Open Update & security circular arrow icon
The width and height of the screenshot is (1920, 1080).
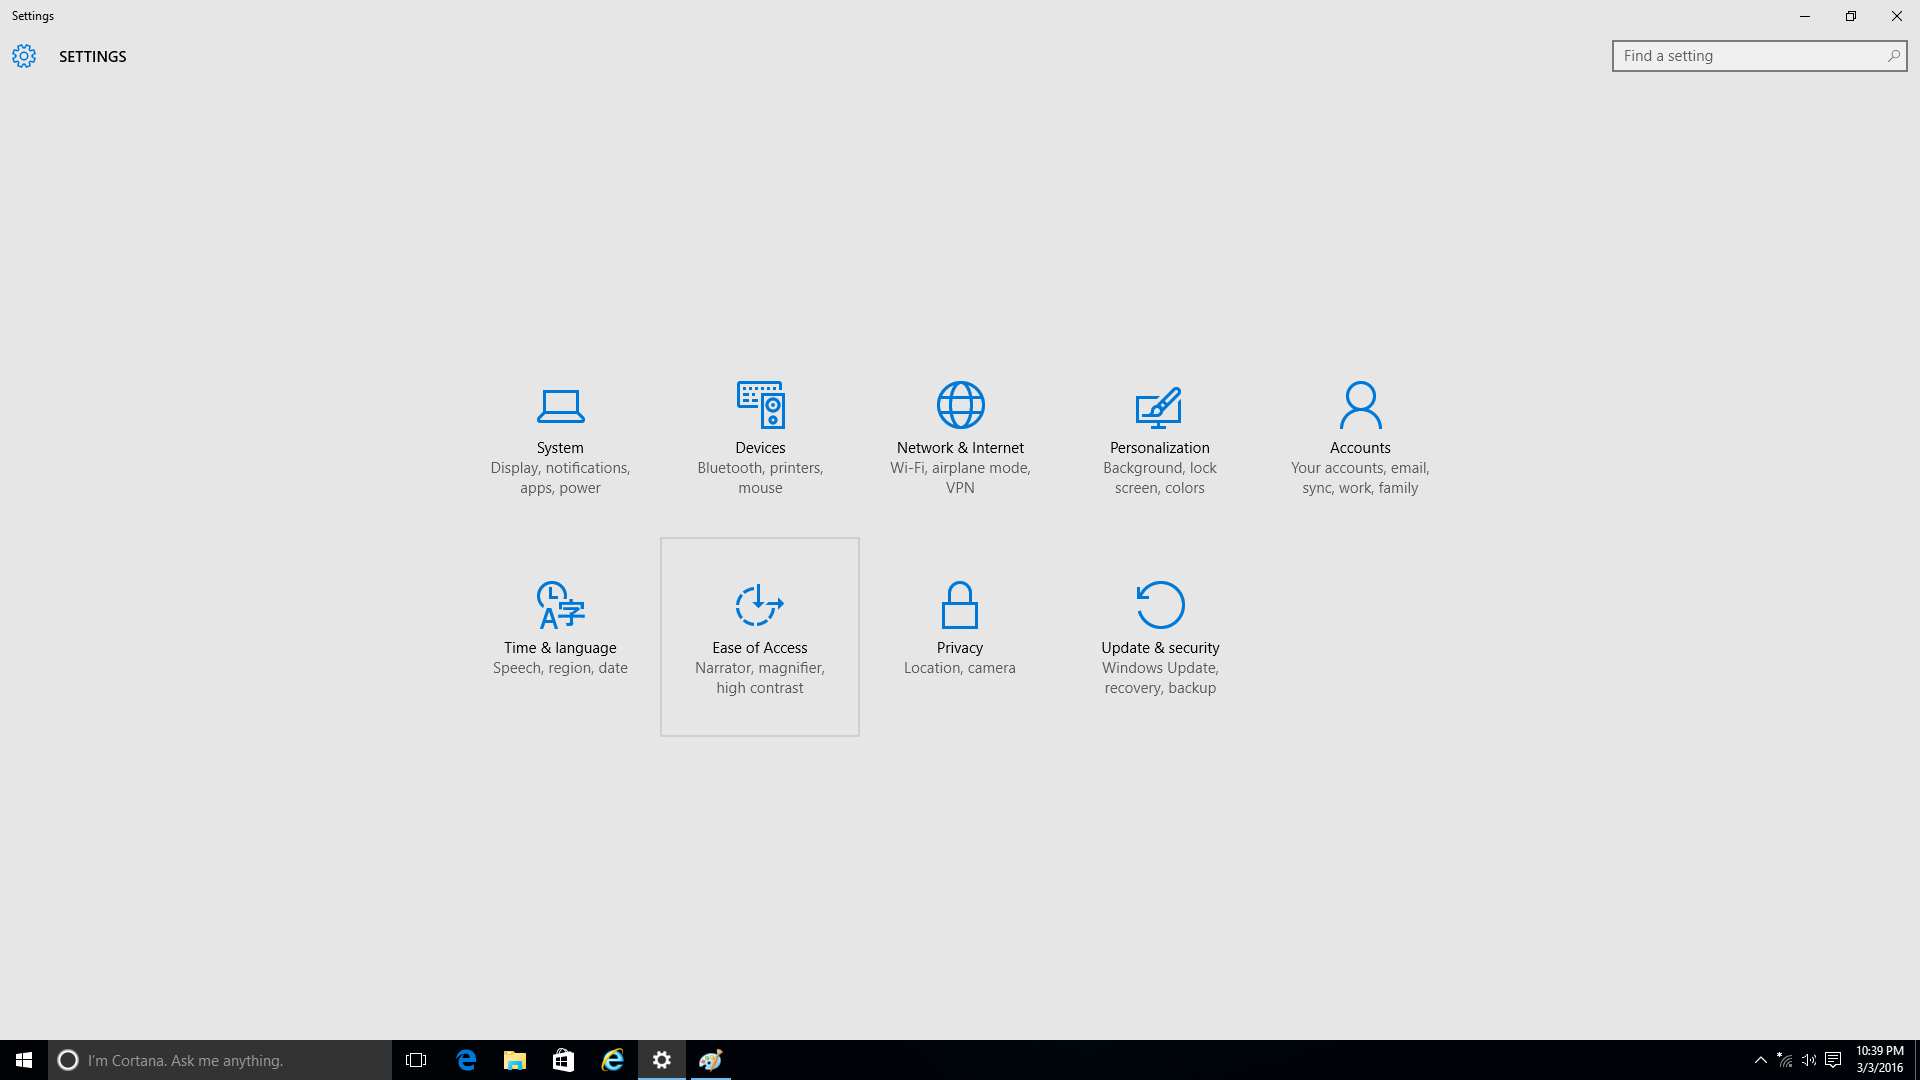pyautogui.click(x=1160, y=604)
